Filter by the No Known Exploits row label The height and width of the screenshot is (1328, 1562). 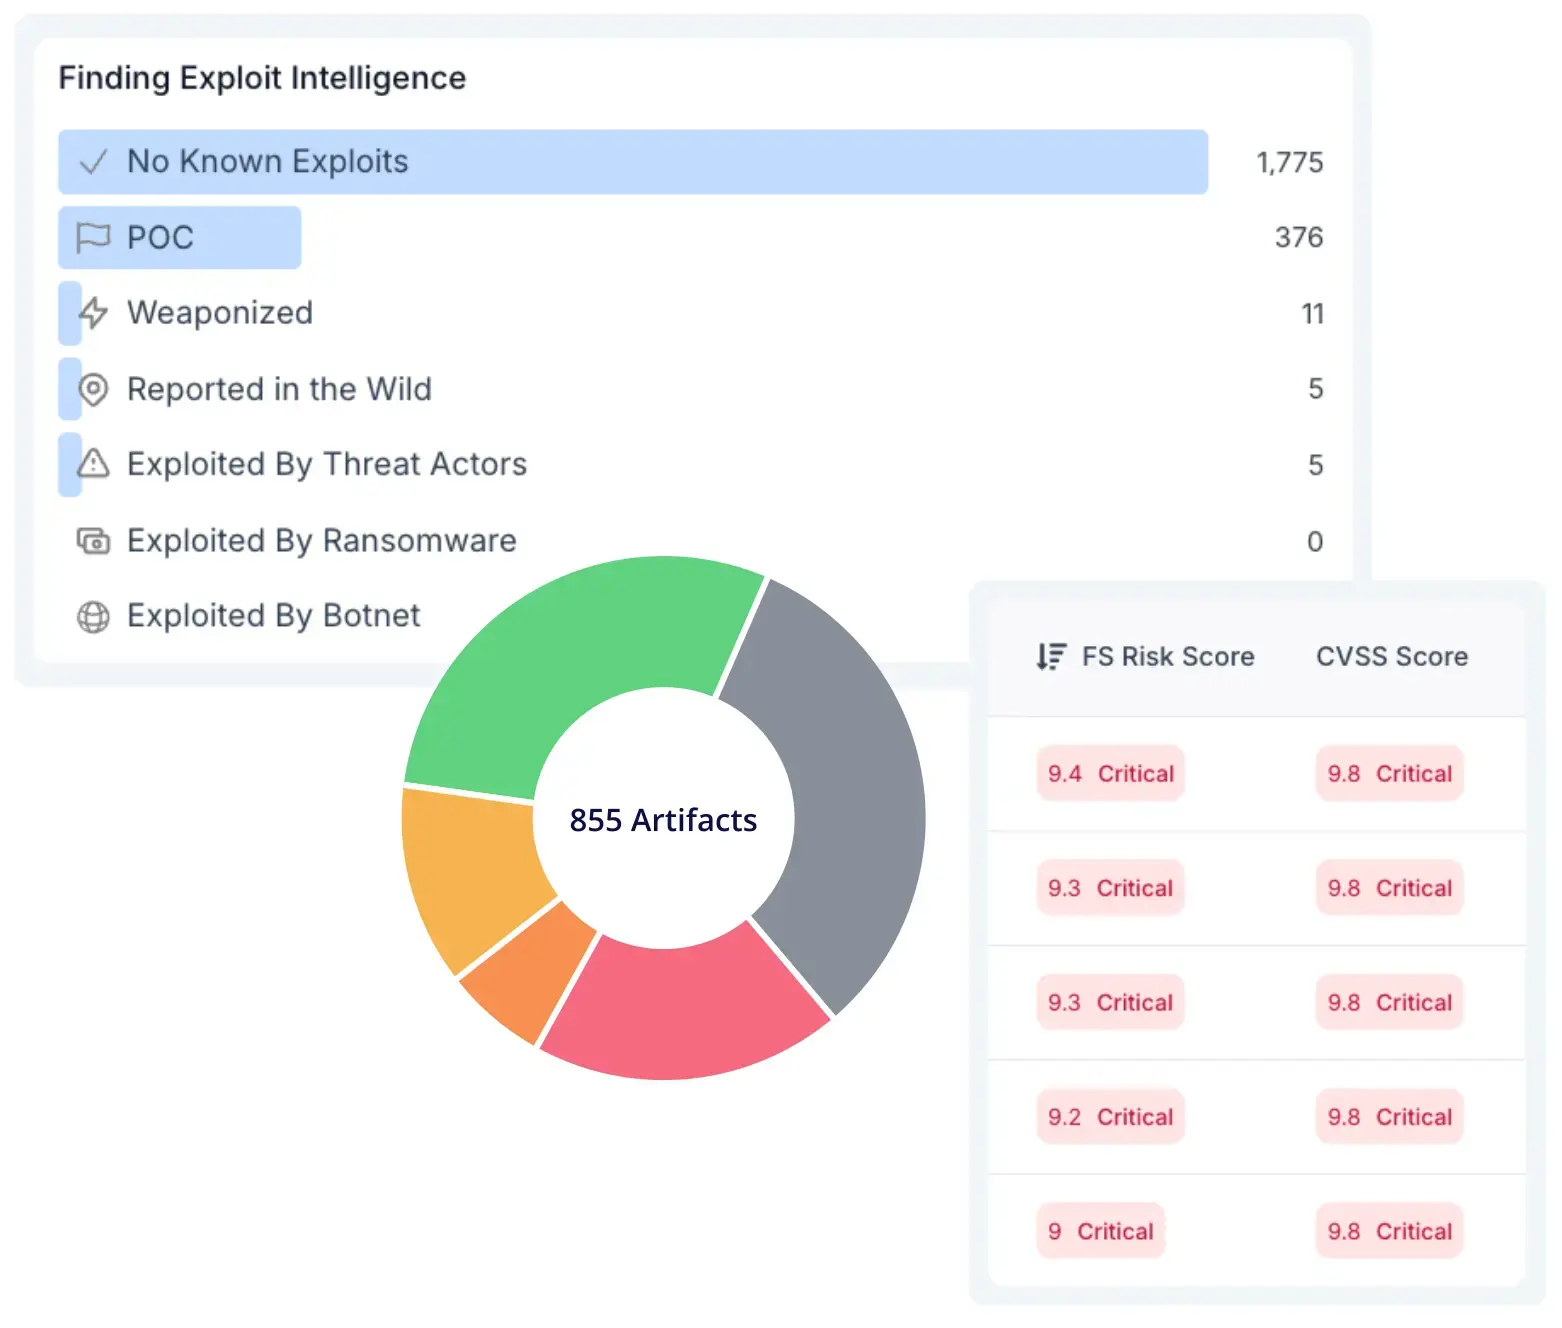[x=267, y=162]
